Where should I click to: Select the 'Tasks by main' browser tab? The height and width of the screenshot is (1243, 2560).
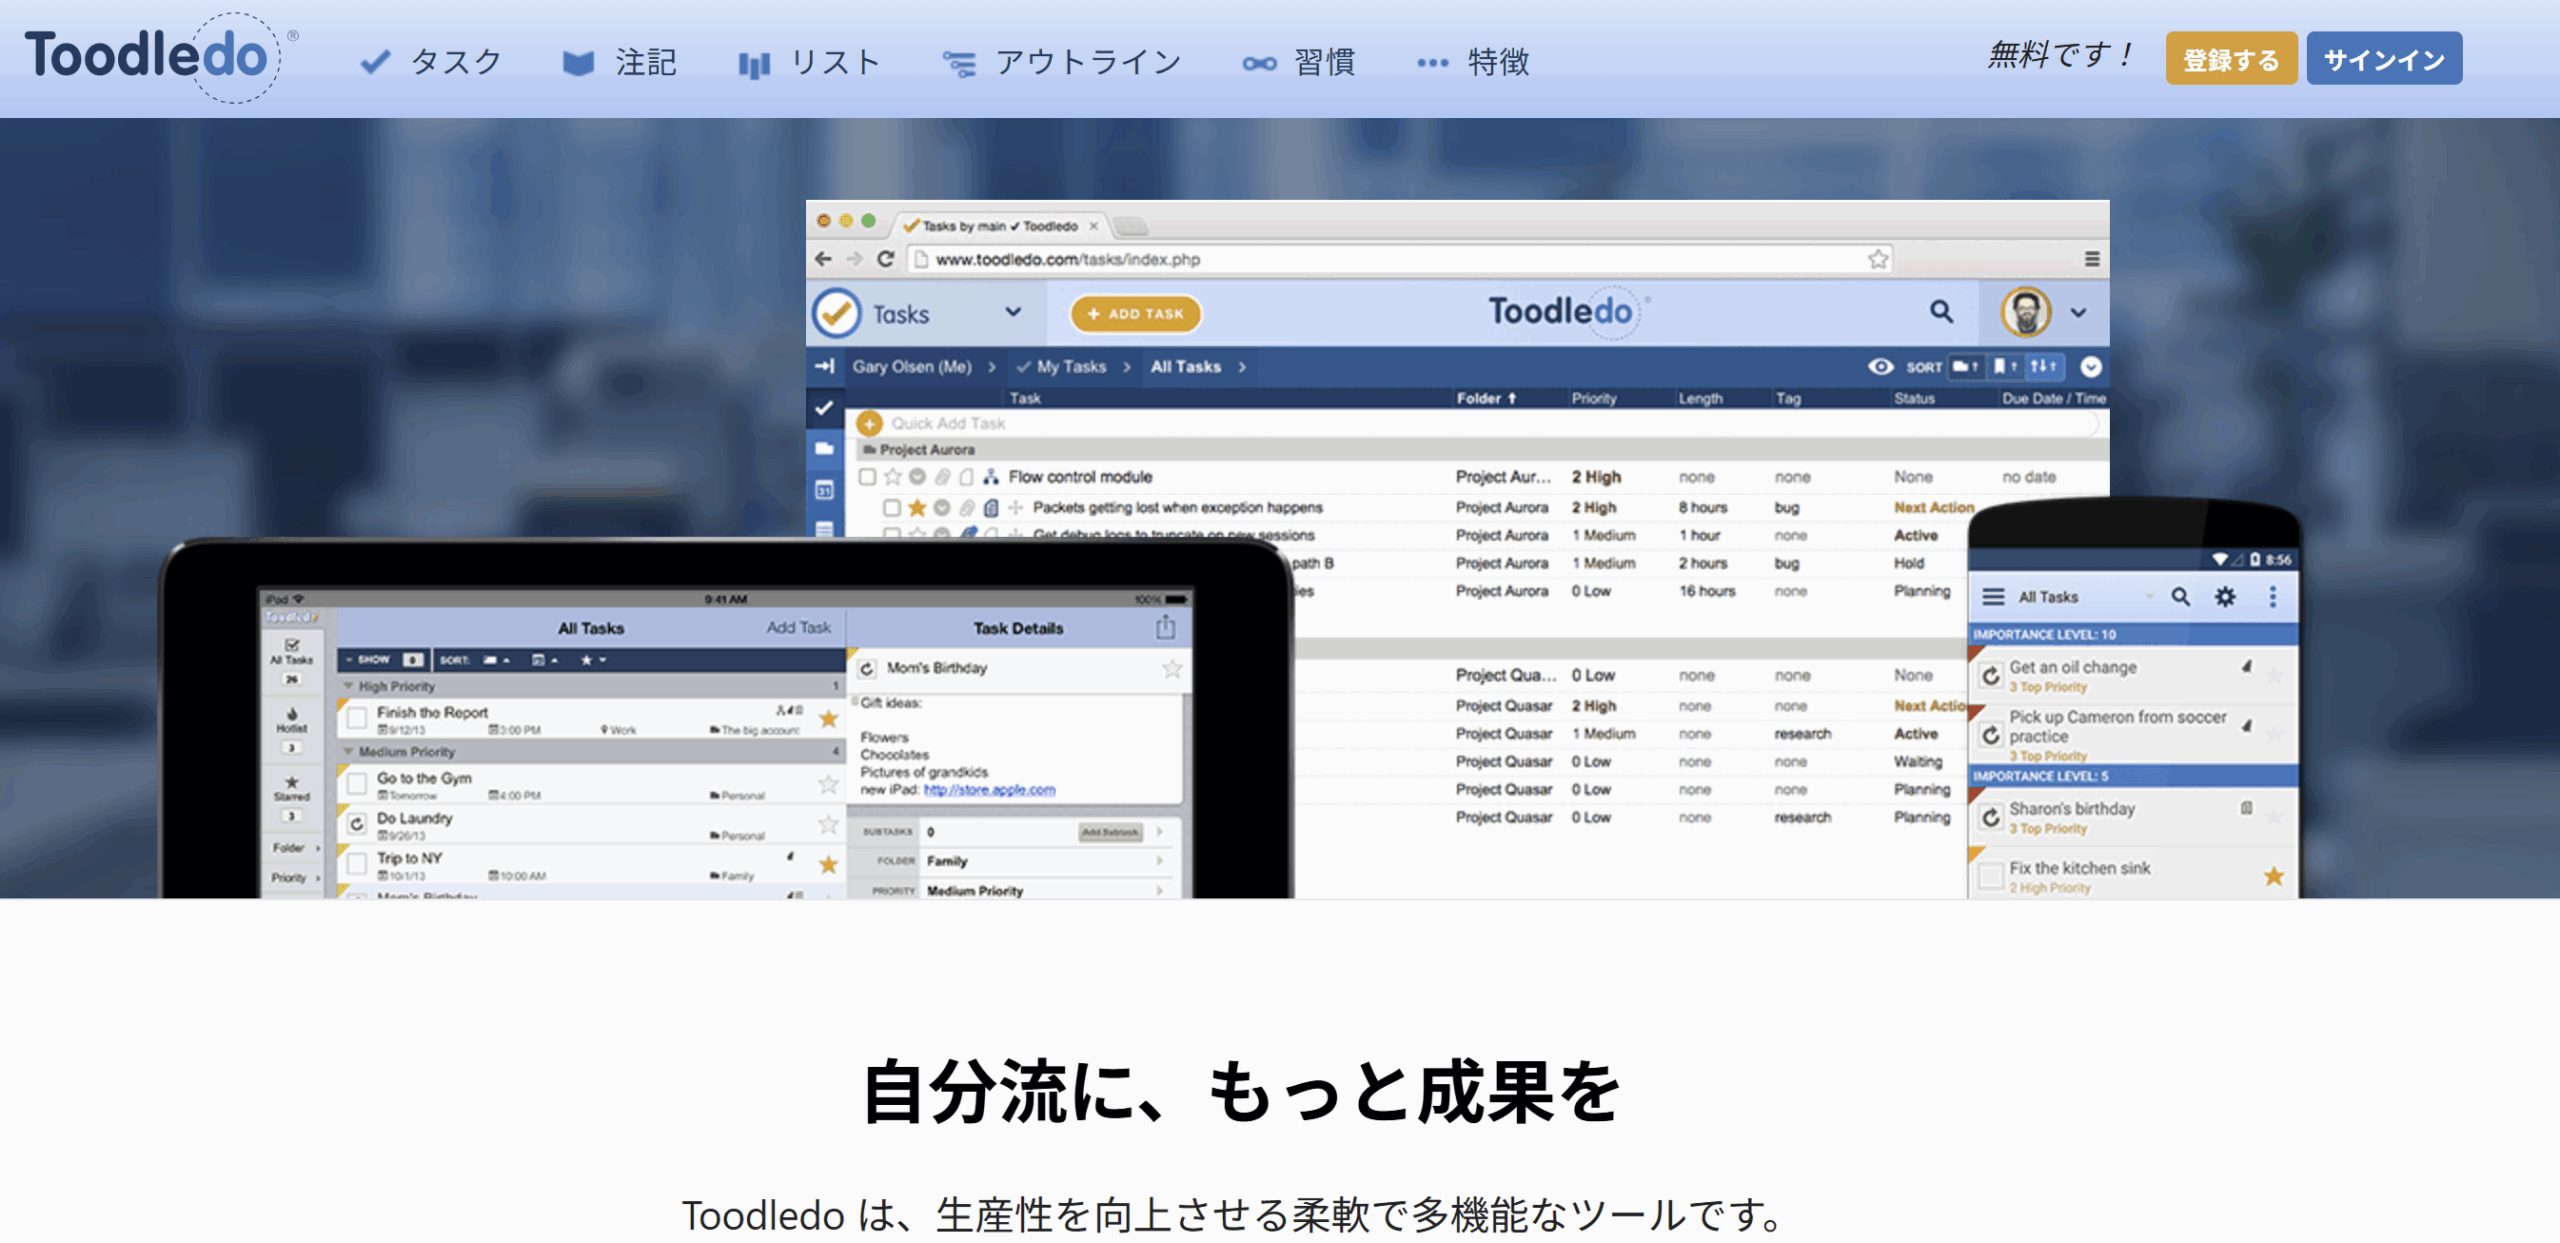pos(1000,226)
